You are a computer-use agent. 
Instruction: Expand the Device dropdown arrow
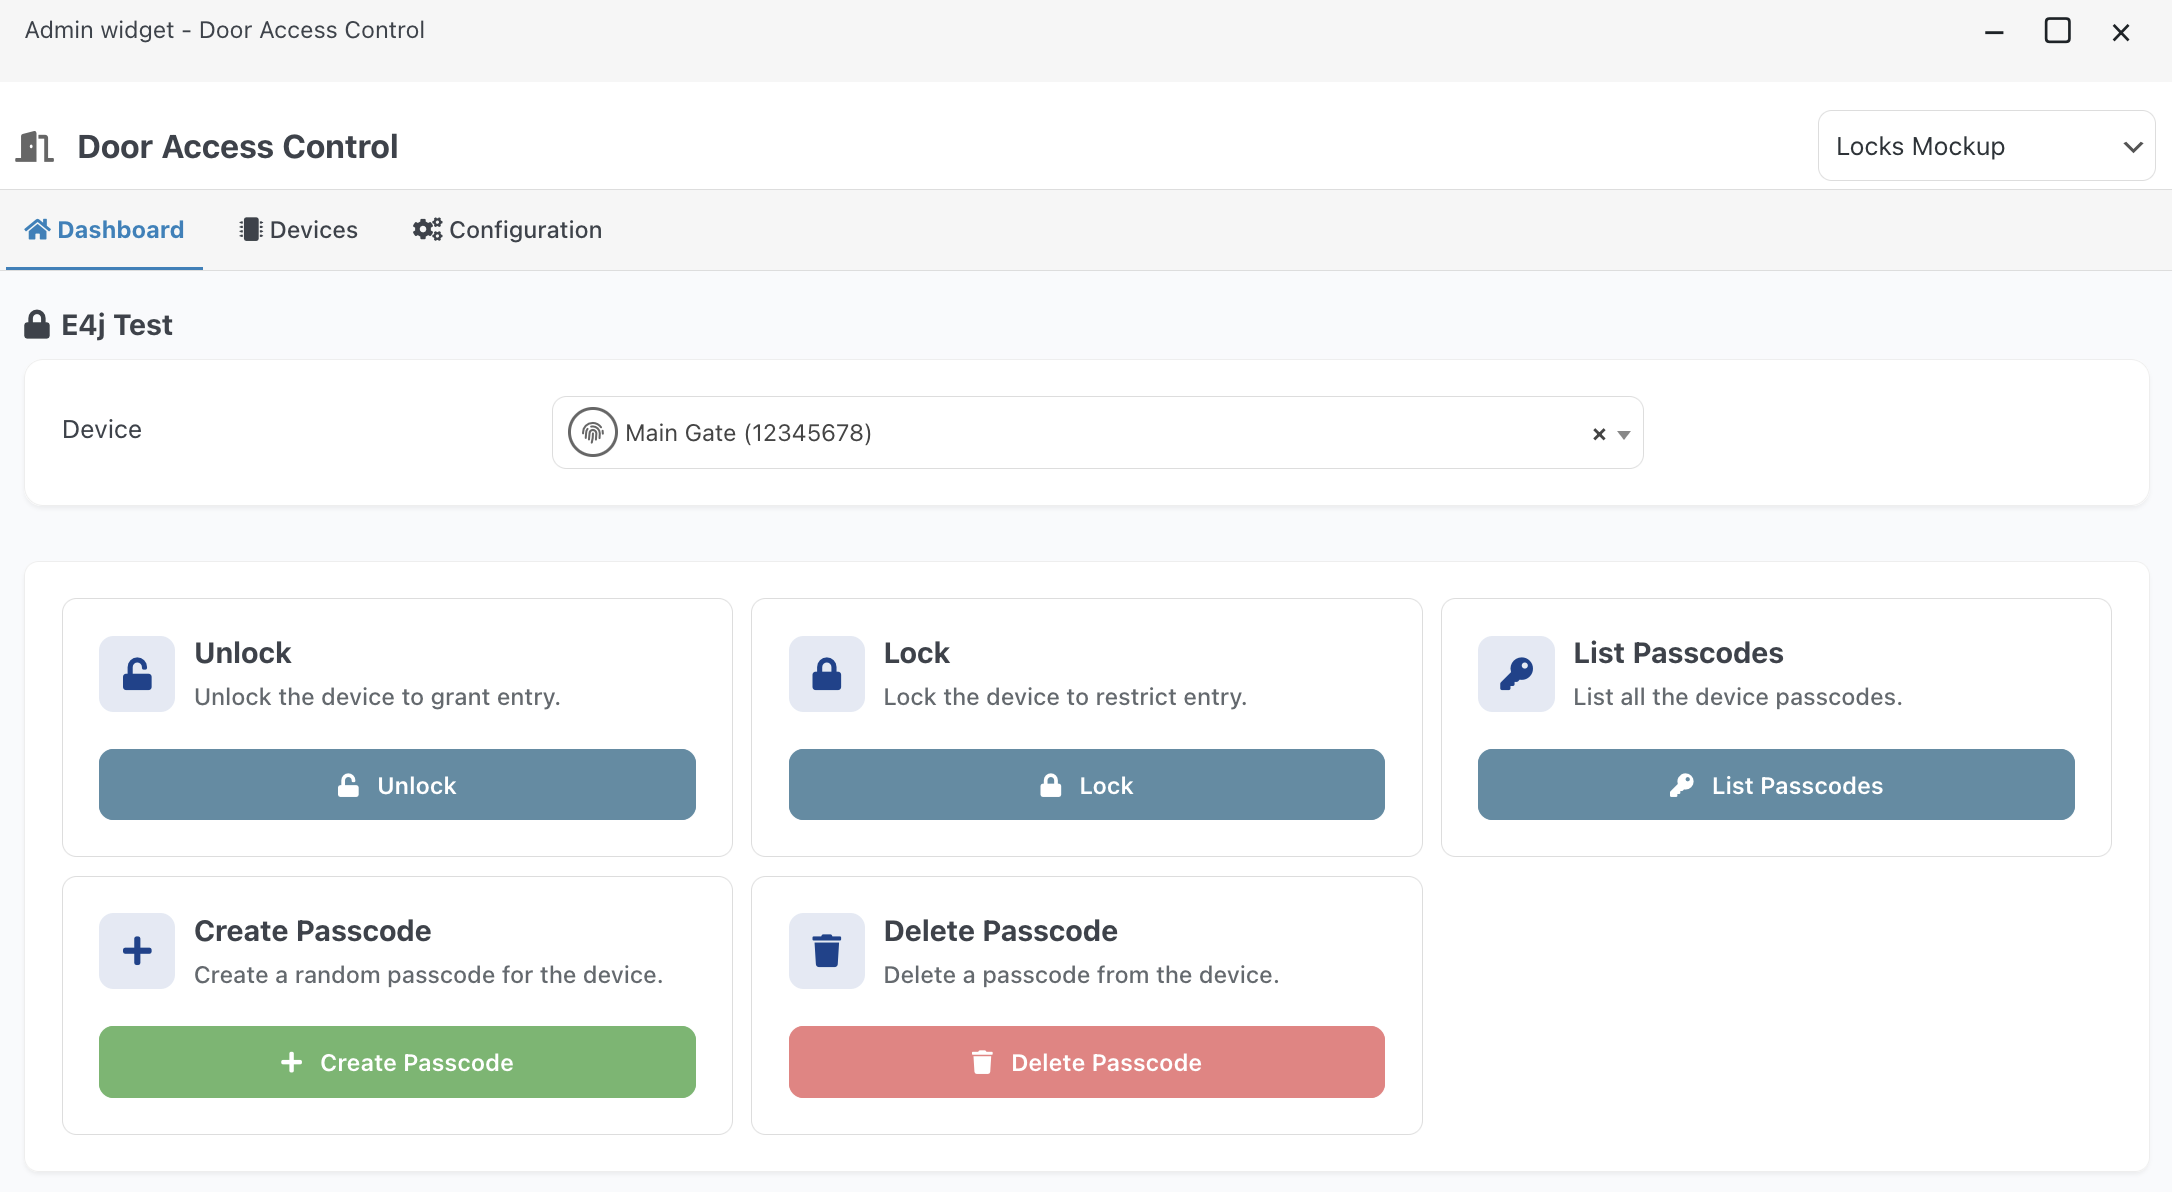1624,434
